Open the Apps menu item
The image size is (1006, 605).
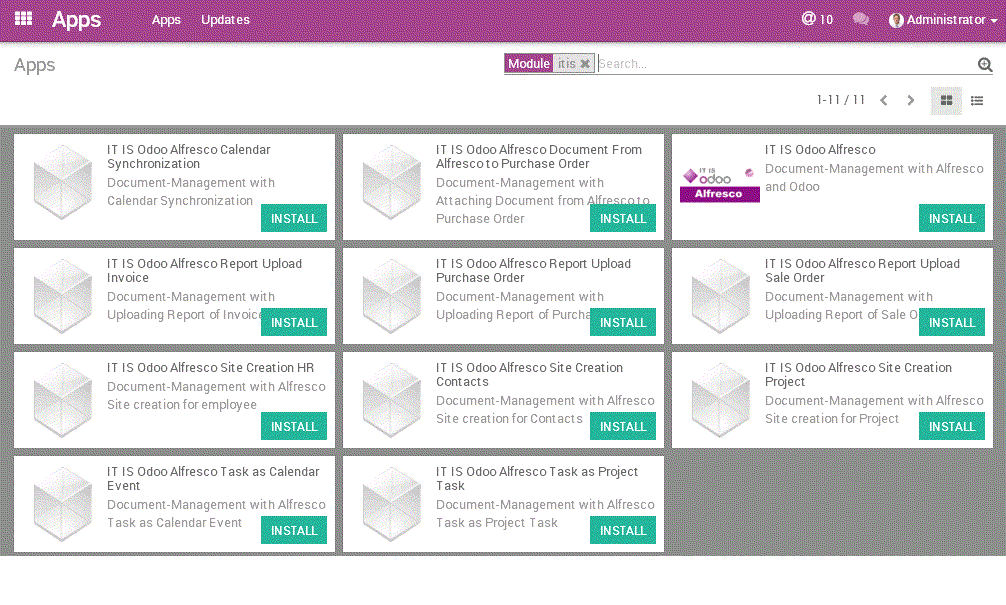coord(166,20)
